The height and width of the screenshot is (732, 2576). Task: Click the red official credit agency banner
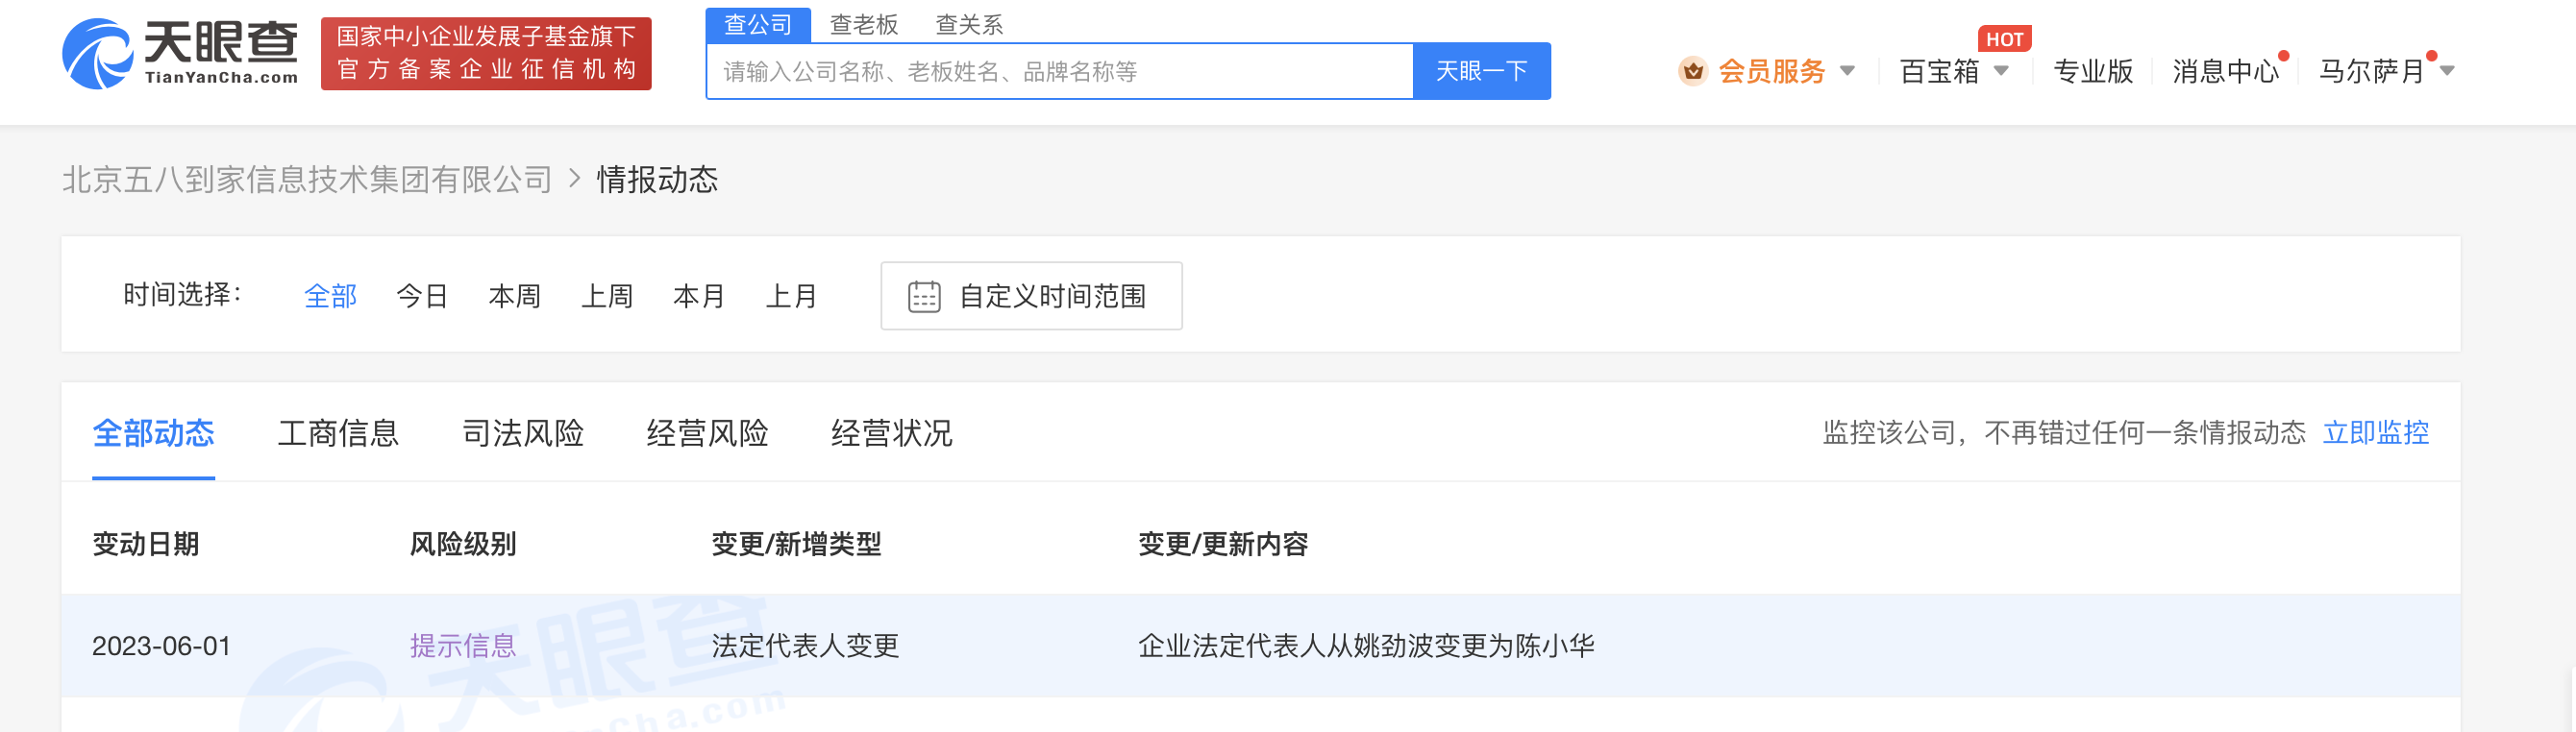[486, 54]
